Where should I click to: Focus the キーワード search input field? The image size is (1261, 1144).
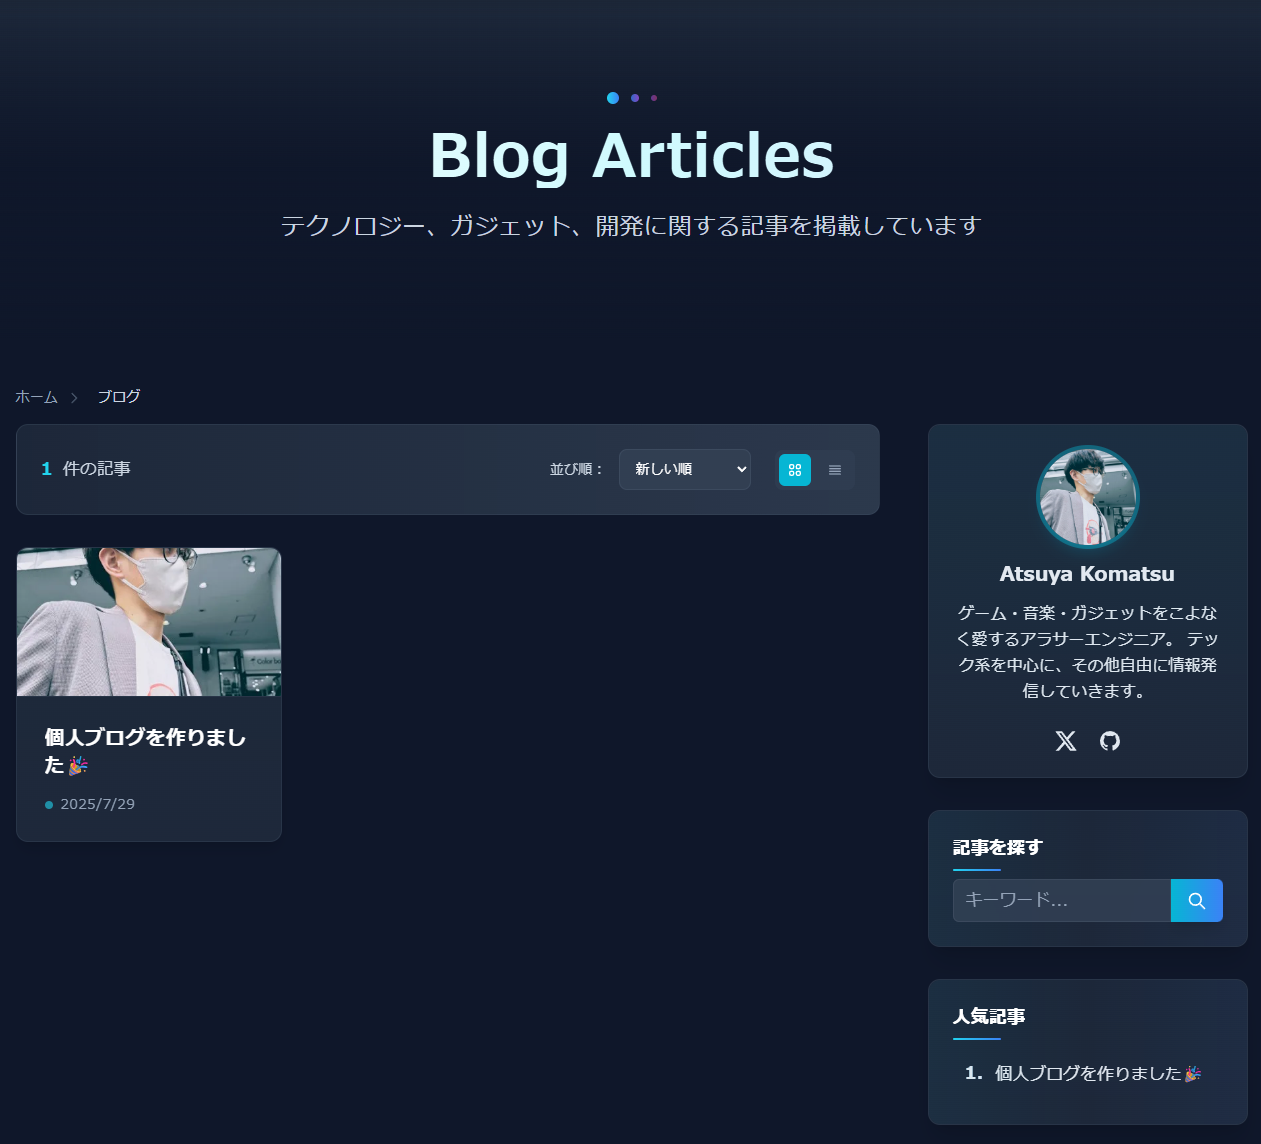[x=1062, y=900]
